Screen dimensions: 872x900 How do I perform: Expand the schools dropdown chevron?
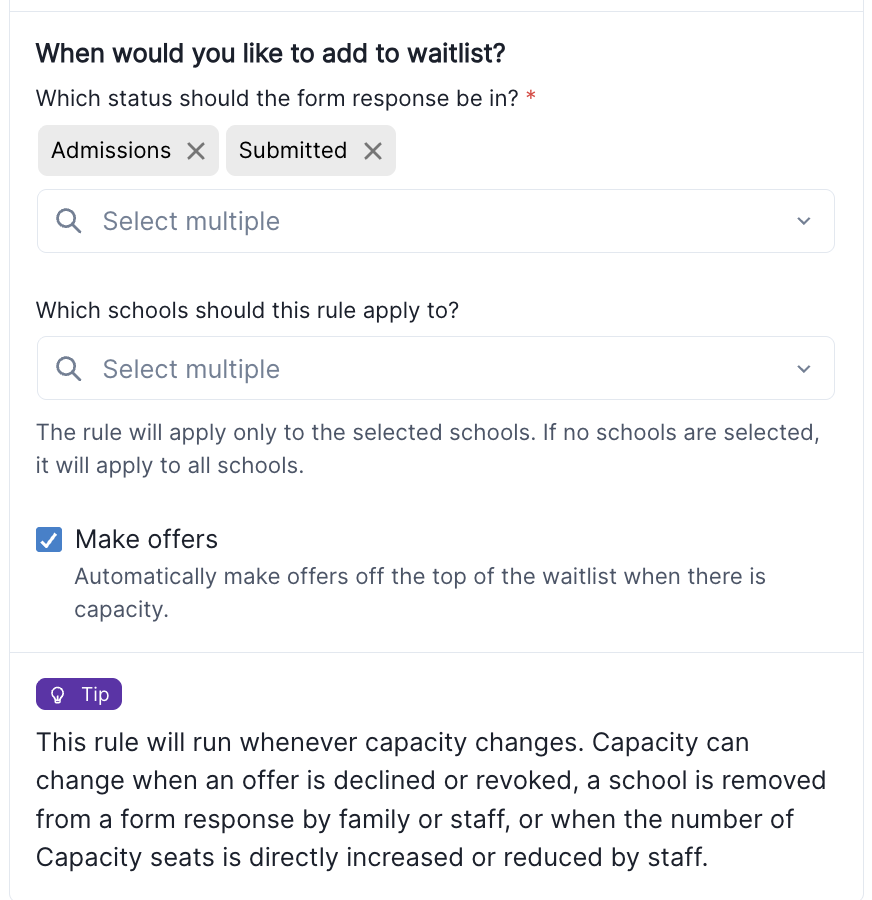pos(804,368)
